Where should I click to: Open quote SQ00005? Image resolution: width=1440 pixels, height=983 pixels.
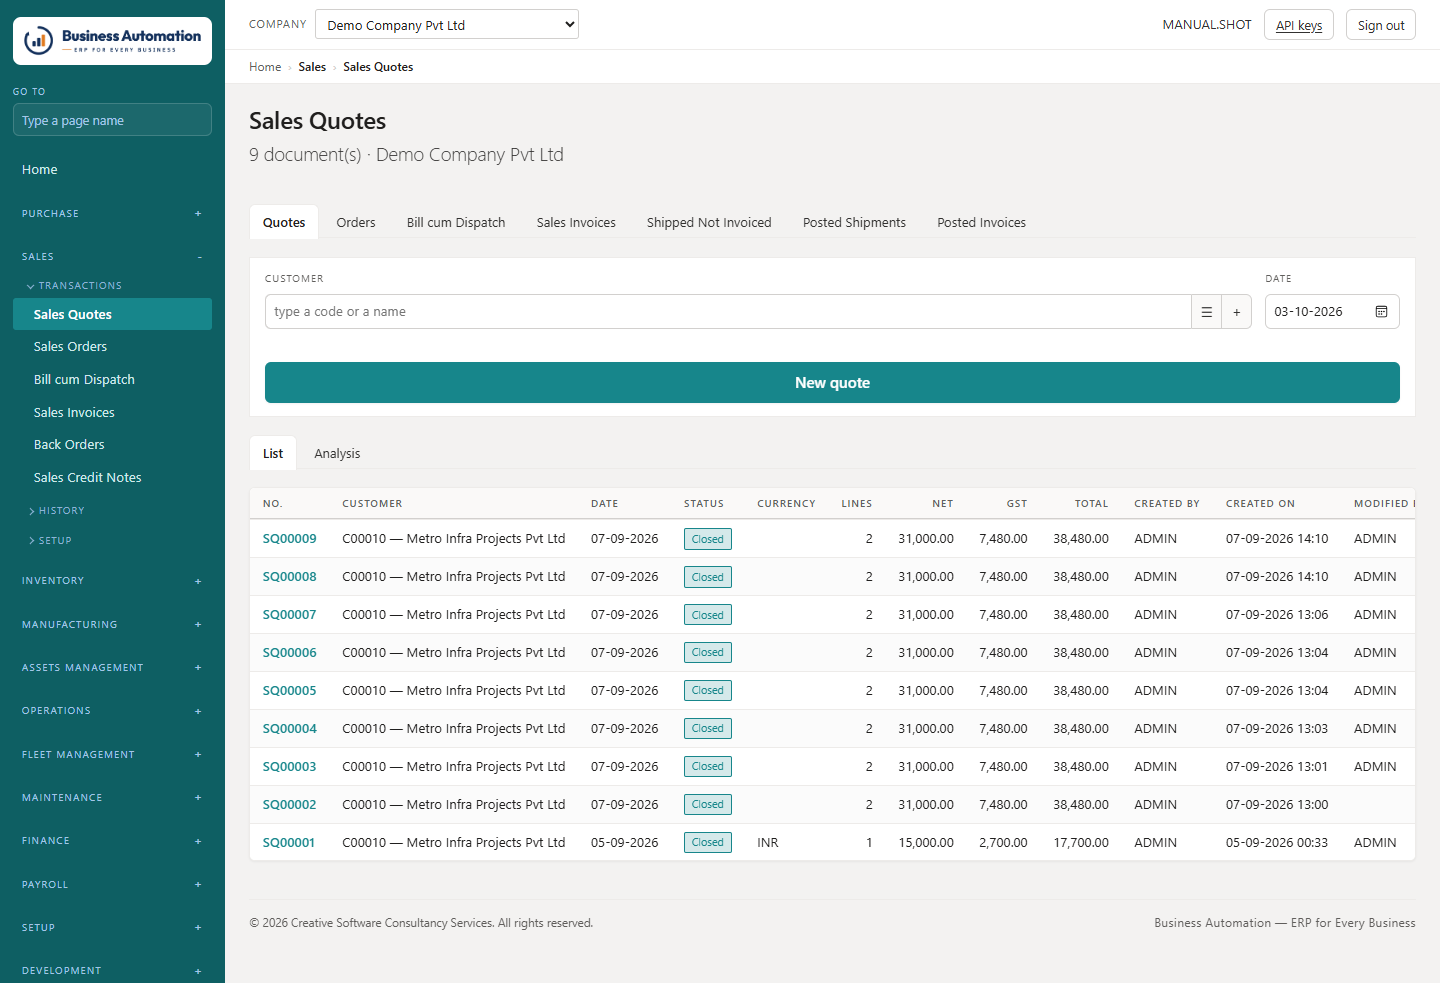[x=289, y=691]
